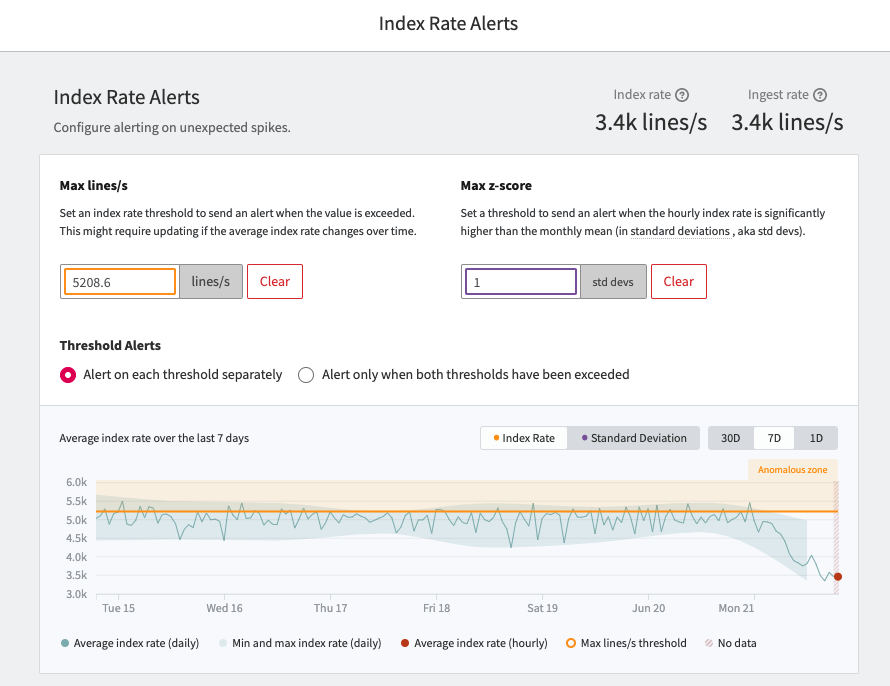890x686 pixels.
Task: Click Average index rate over the last 7 days
Action: [x=154, y=438]
